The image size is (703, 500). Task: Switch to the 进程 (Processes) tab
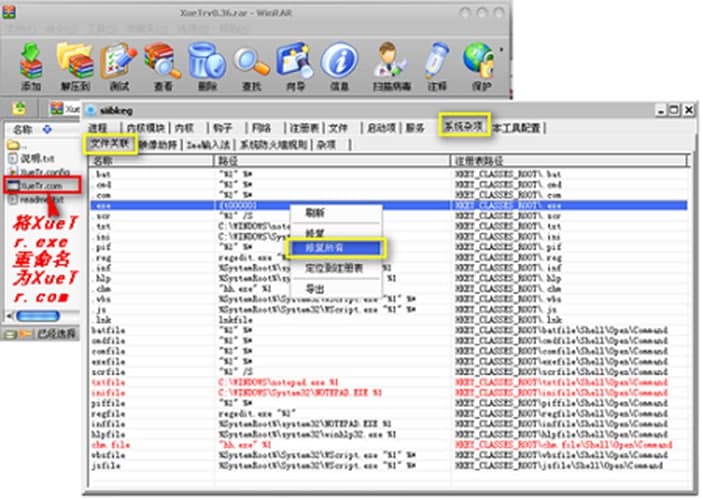tap(98, 128)
